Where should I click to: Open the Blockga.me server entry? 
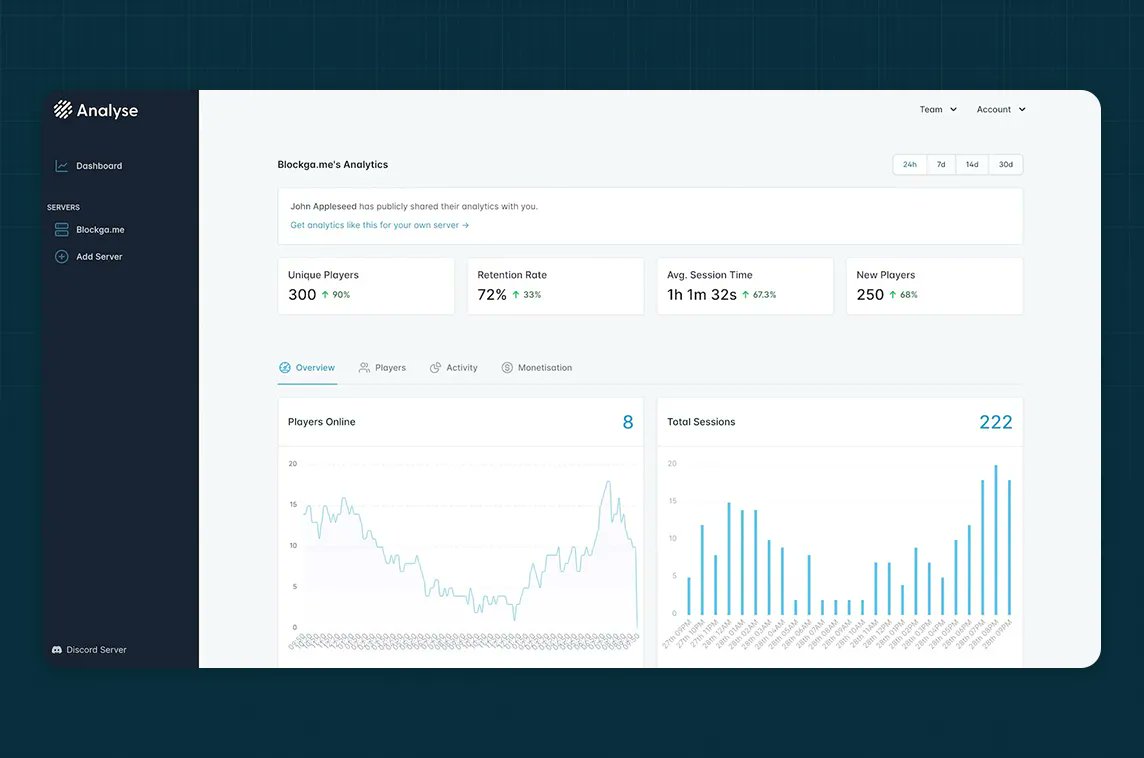pyautogui.click(x=90, y=230)
